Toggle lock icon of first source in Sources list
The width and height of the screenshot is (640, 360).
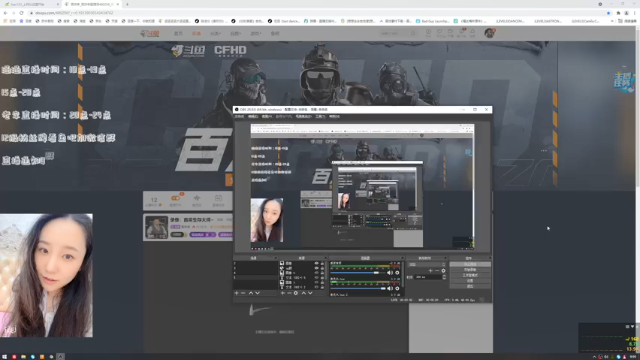coord(322,264)
